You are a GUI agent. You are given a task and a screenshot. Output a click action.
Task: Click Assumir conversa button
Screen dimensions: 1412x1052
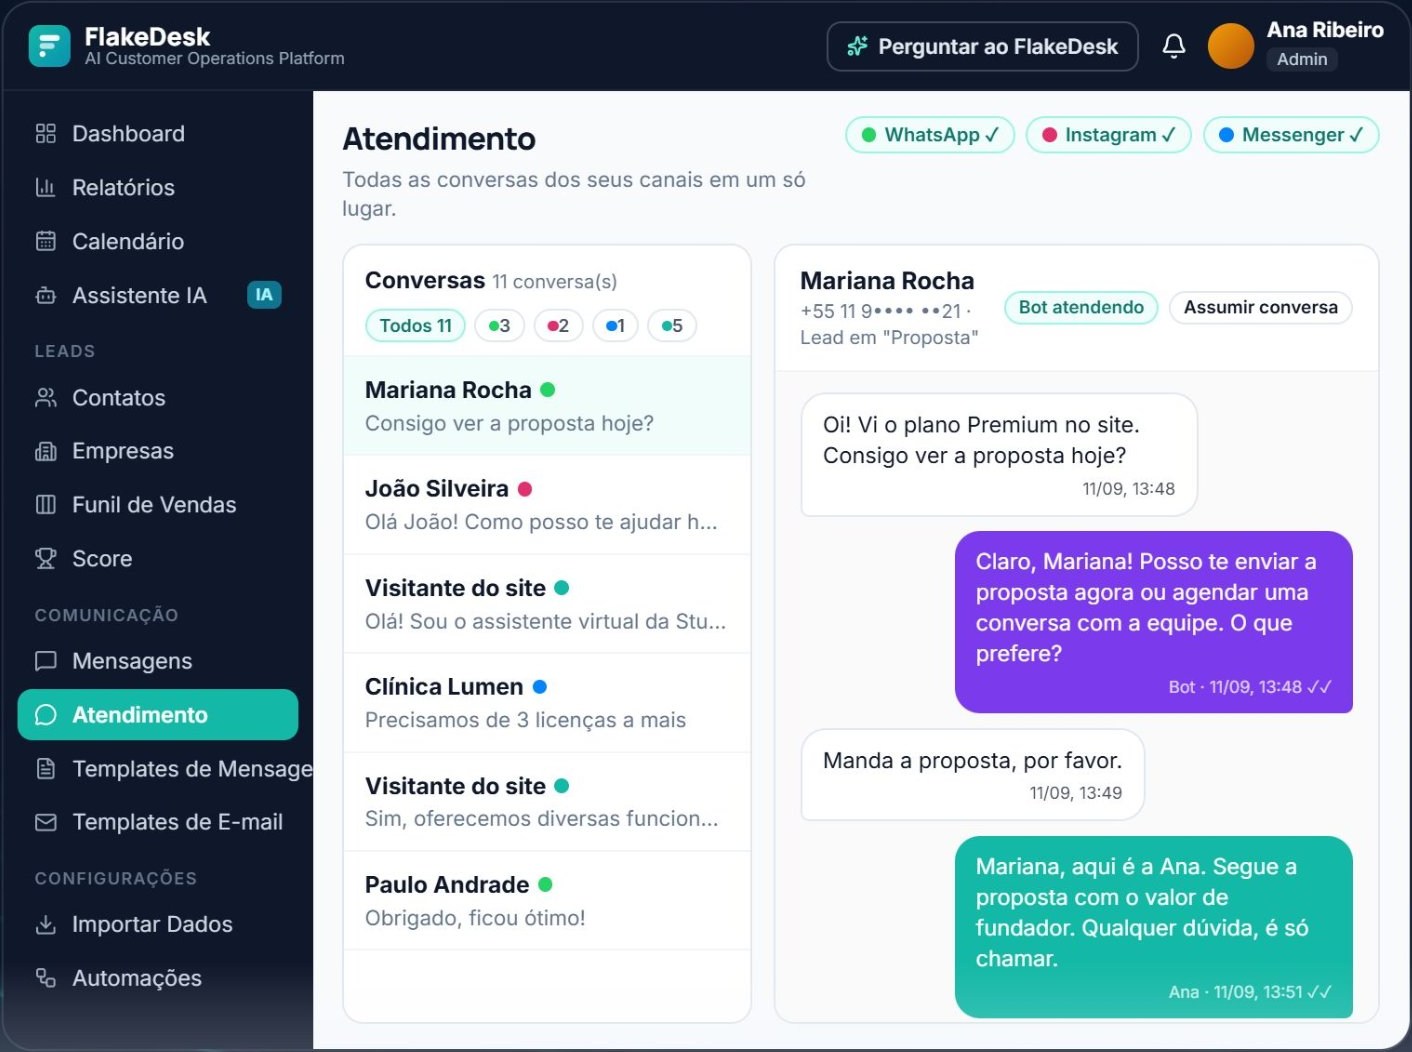(x=1260, y=308)
